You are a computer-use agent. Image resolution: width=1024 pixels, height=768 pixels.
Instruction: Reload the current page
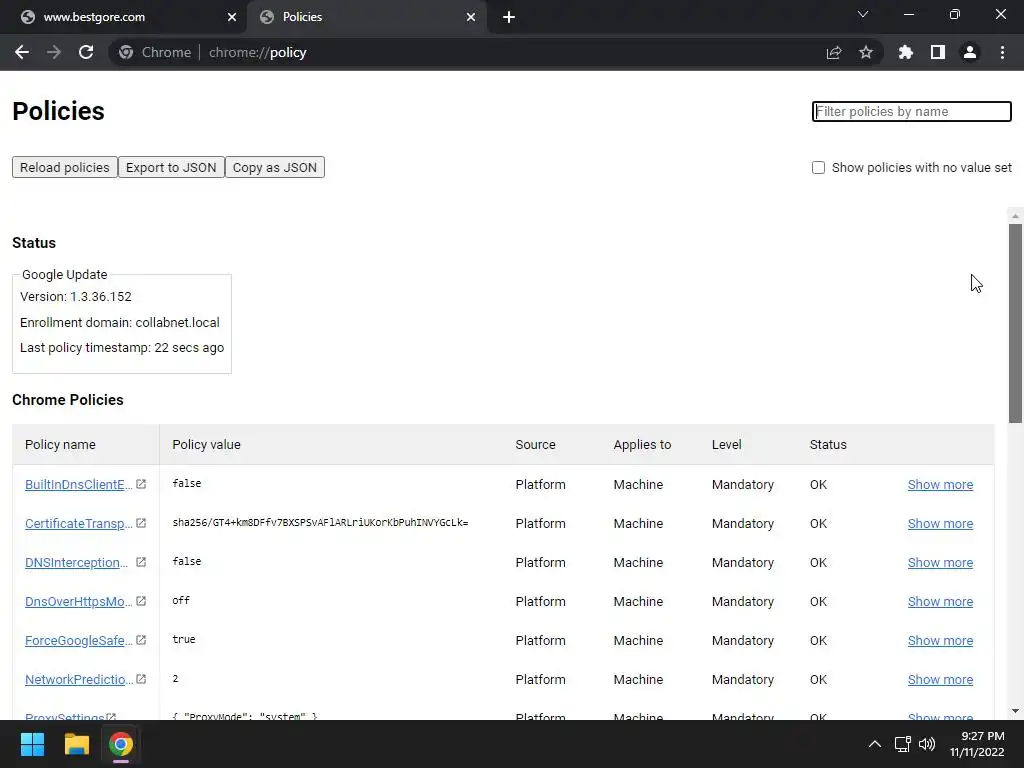86,52
